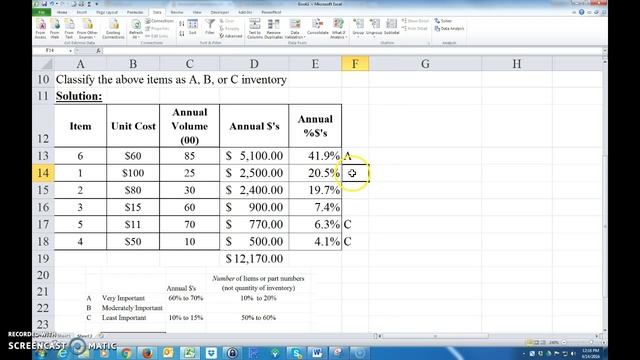
Task: Switch to the Review ribbon tab
Action: click(x=177, y=12)
